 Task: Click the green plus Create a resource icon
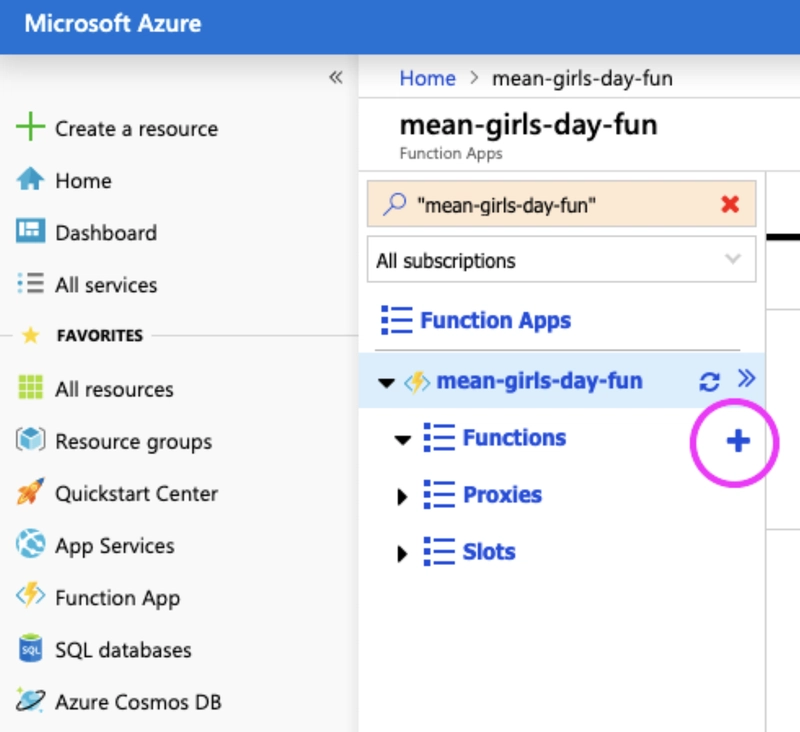(x=30, y=127)
